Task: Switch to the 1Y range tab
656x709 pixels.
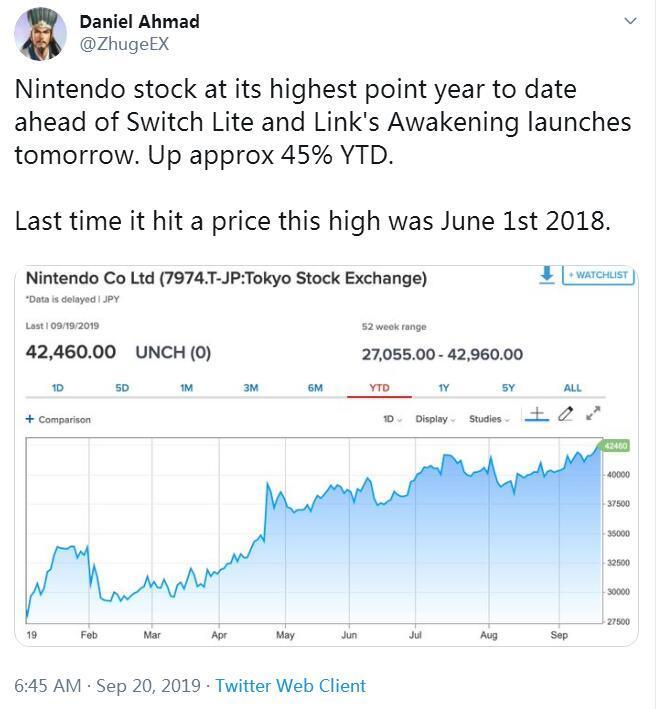Action: pos(444,388)
